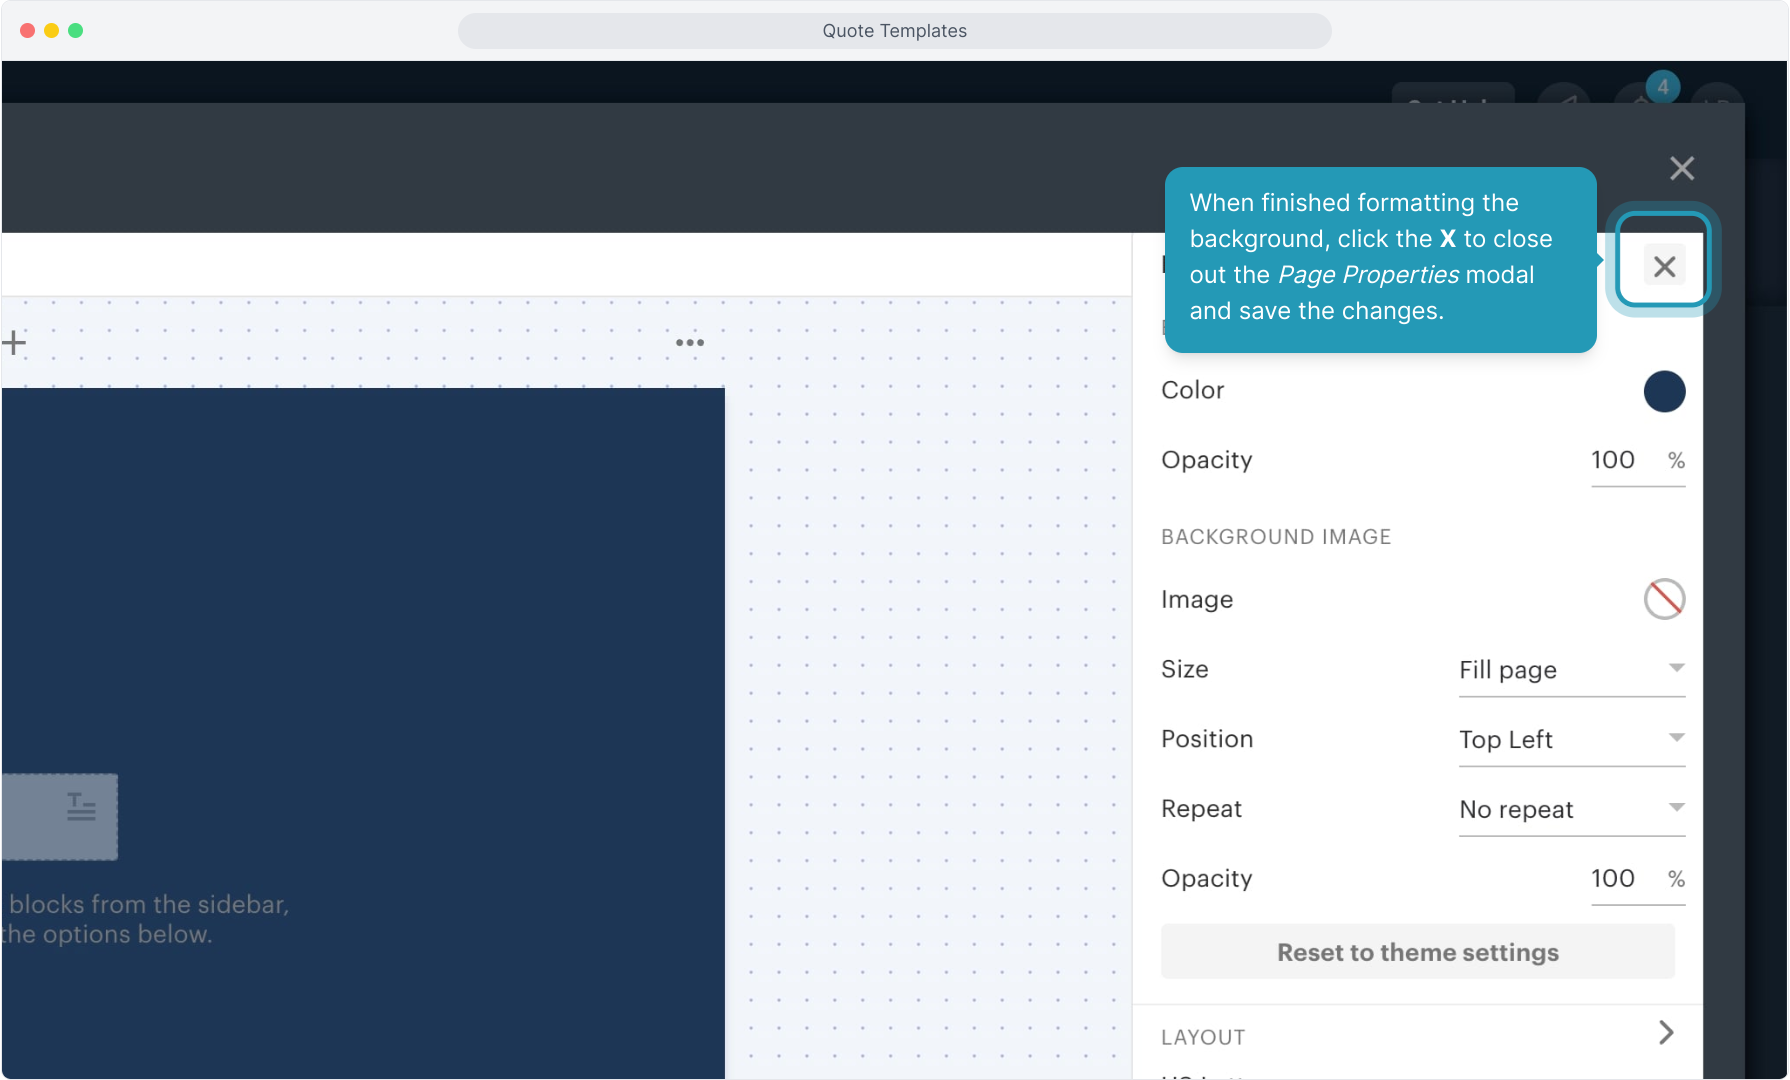Open the Size dropdown set to Fill page
Screen dimensions: 1790x1080
(x=1572, y=670)
